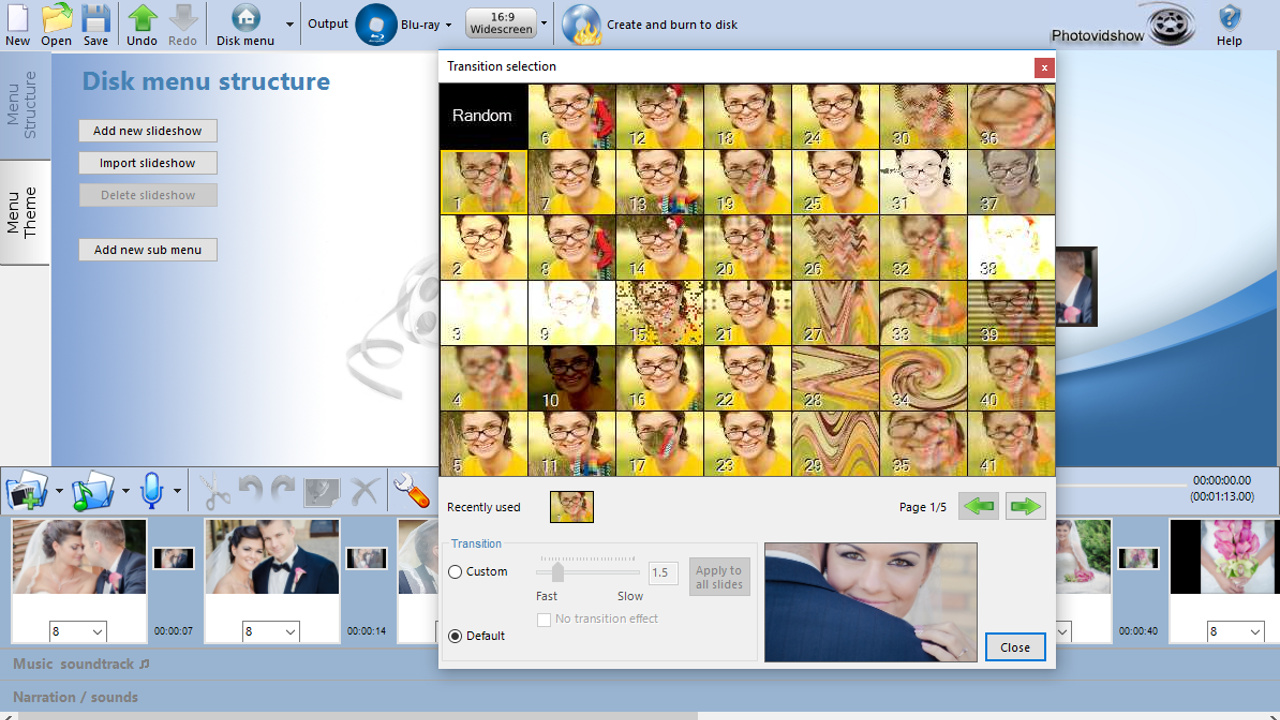Click the Create and burn to disk flame icon
This screenshot has width=1280, height=720.
coord(580,24)
